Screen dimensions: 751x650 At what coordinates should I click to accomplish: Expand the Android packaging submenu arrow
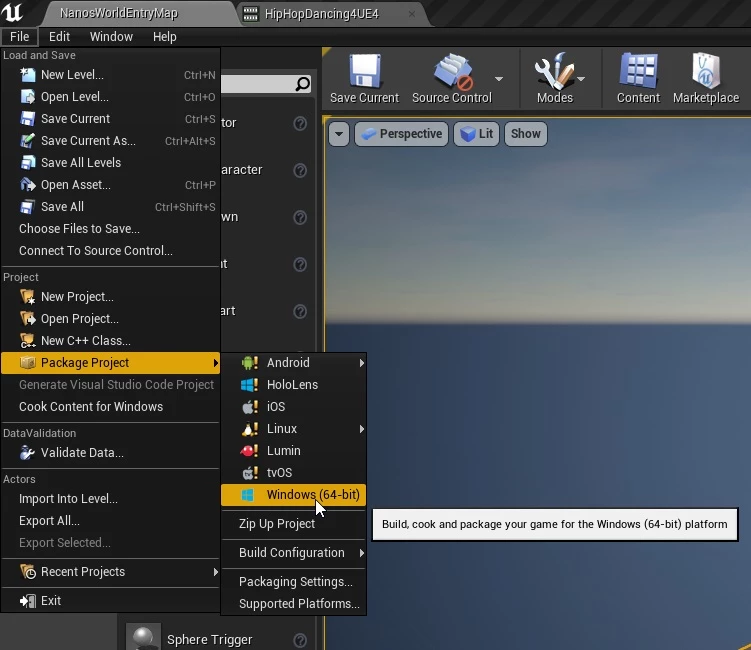tap(362, 363)
